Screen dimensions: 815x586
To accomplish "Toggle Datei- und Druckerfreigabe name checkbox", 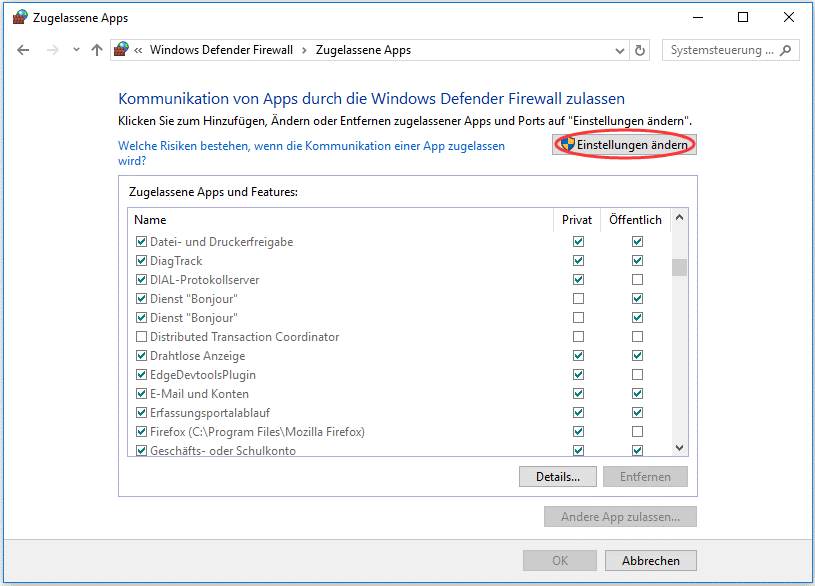I will coord(141,242).
